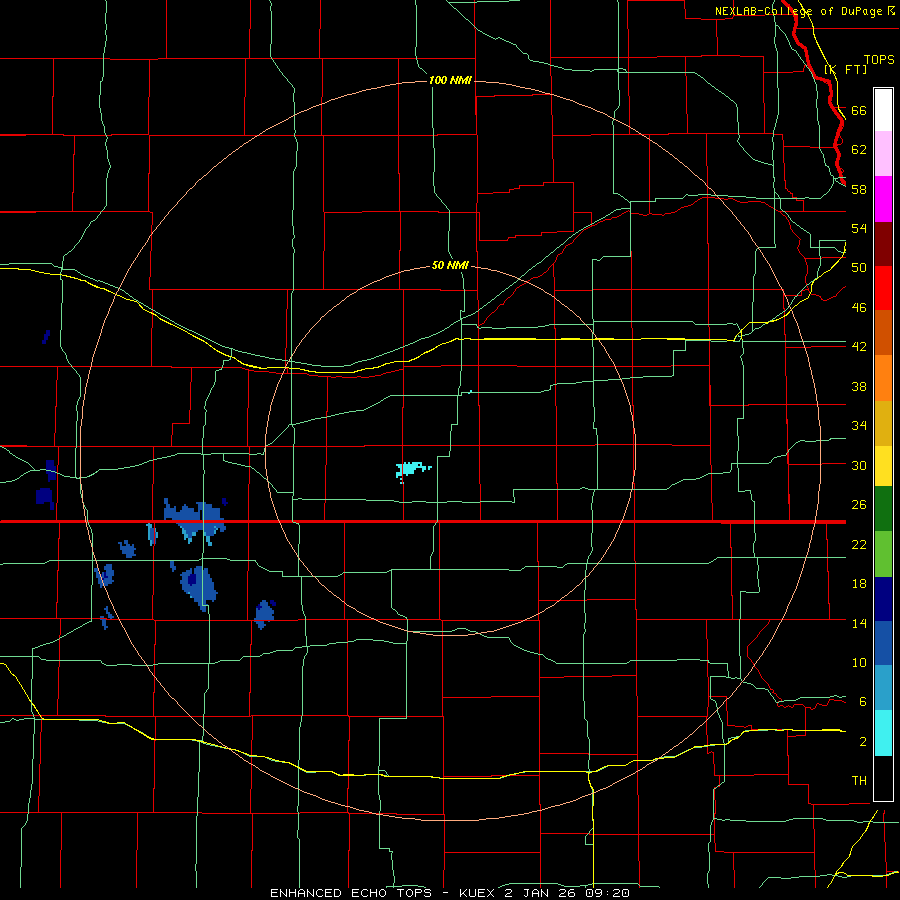Pick the dark red legend color band
This screenshot has height=900, width=900.
[883, 244]
